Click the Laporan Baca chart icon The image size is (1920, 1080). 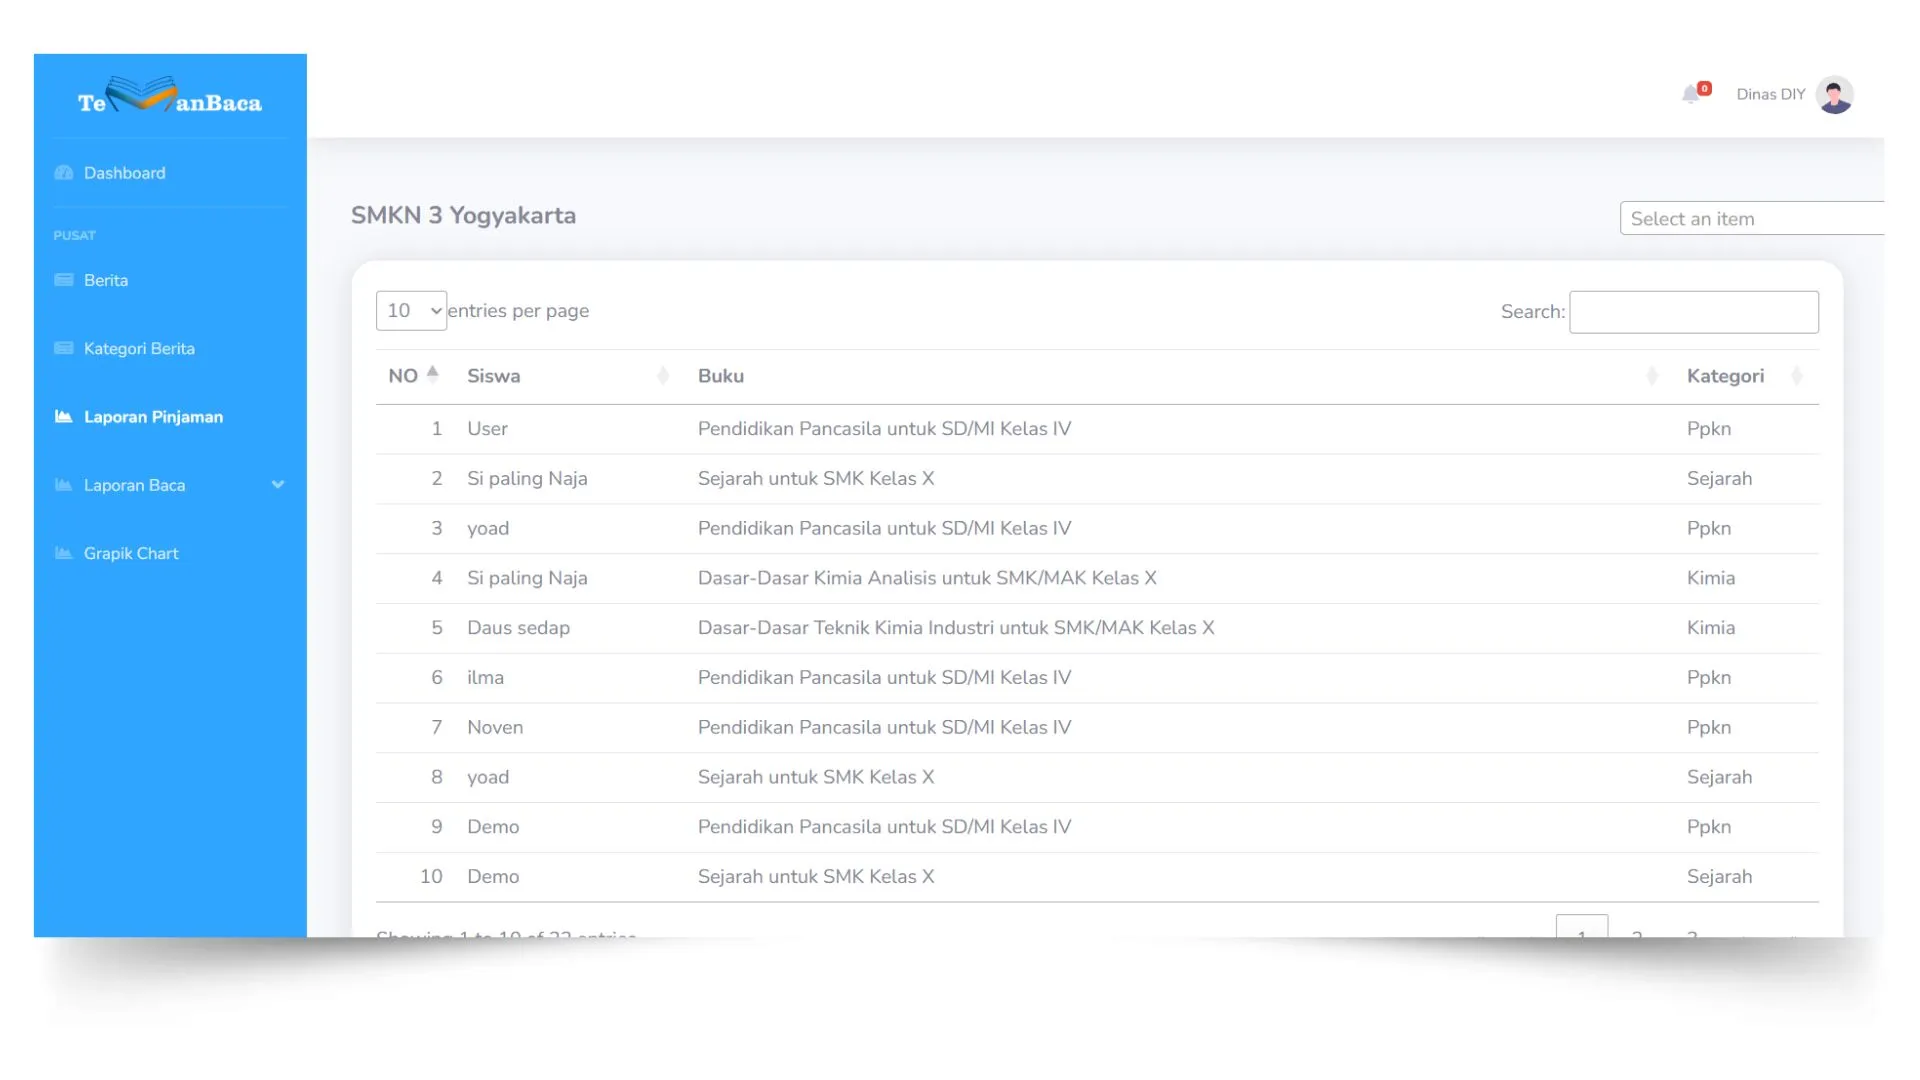(64, 485)
